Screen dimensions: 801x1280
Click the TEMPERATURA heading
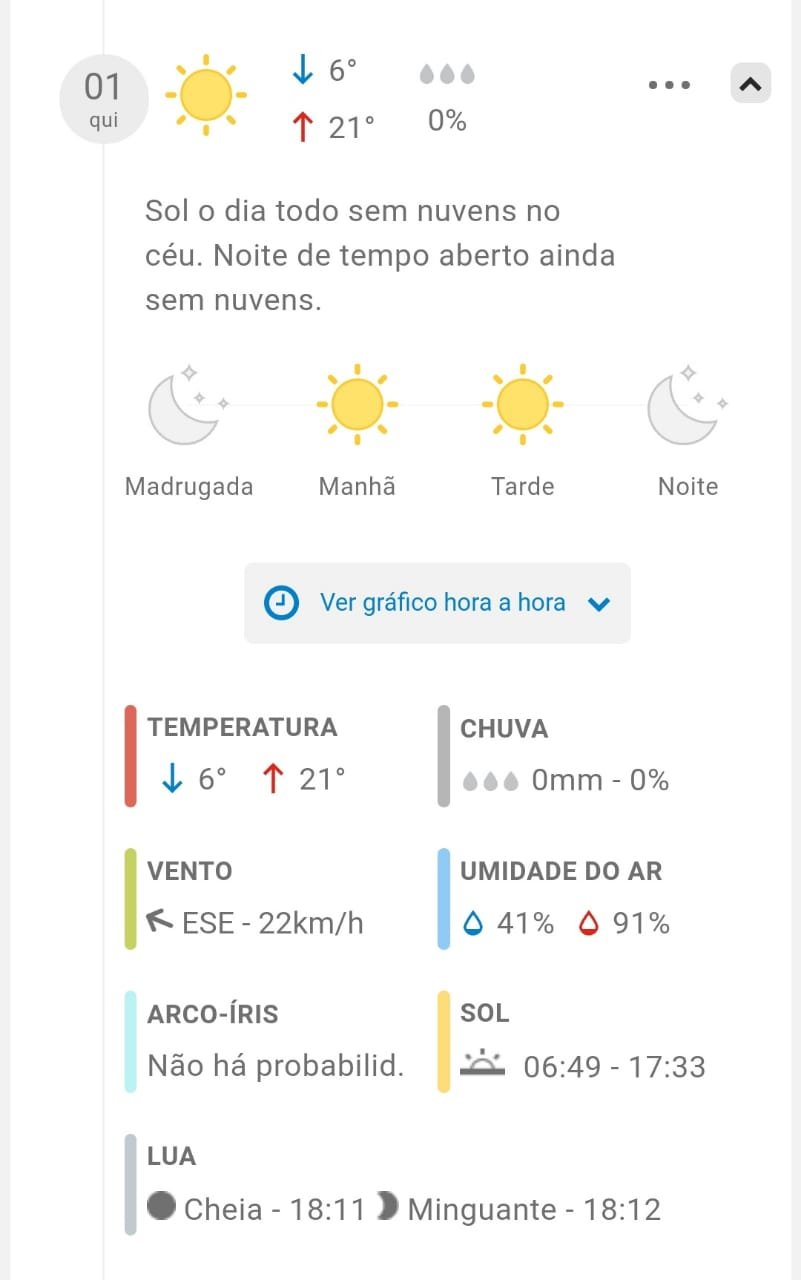click(242, 727)
